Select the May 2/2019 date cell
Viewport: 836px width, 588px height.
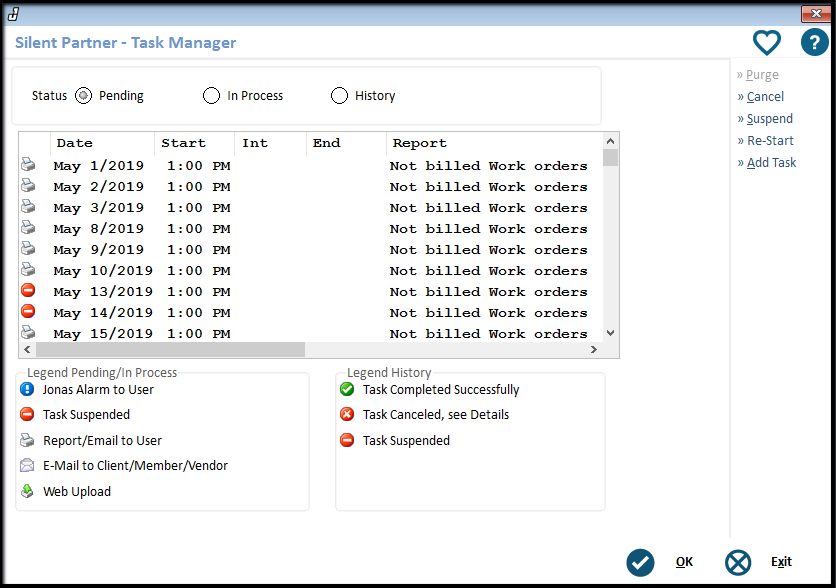pyautogui.click(x=99, y=187)
